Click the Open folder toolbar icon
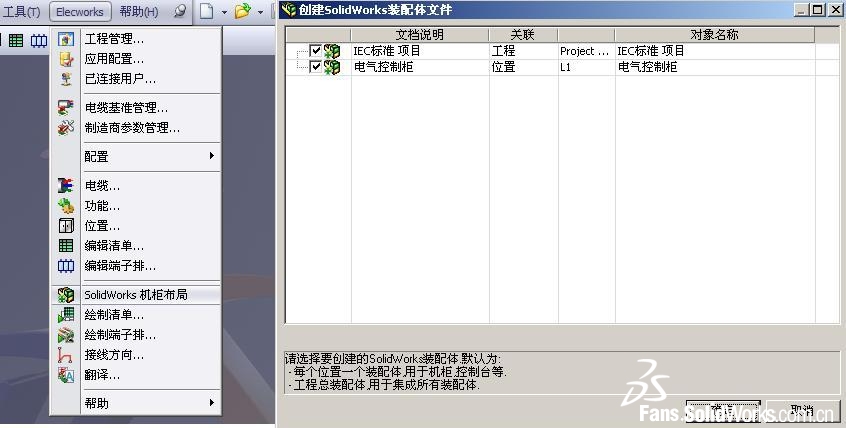The image size is (846, 428). pos(243,11)
